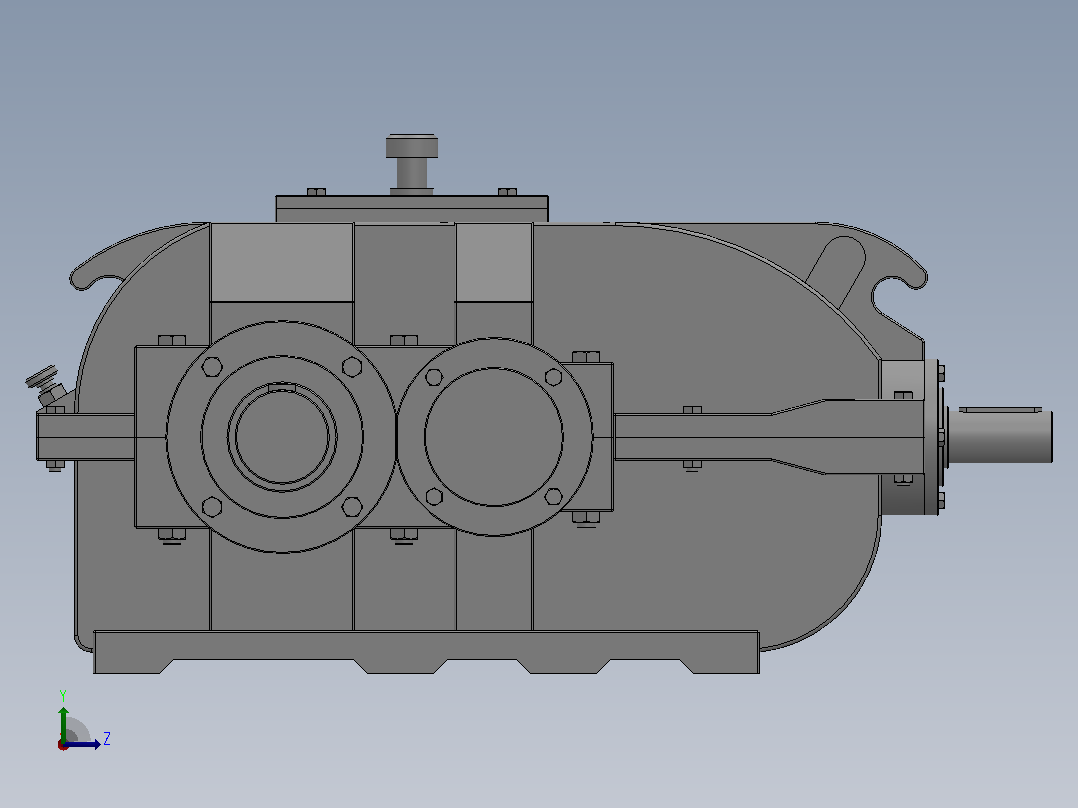This screenshot has height=808, width=1078.
Task: Select the rectangular inspection cover plate on top
Action: point(412,208)
